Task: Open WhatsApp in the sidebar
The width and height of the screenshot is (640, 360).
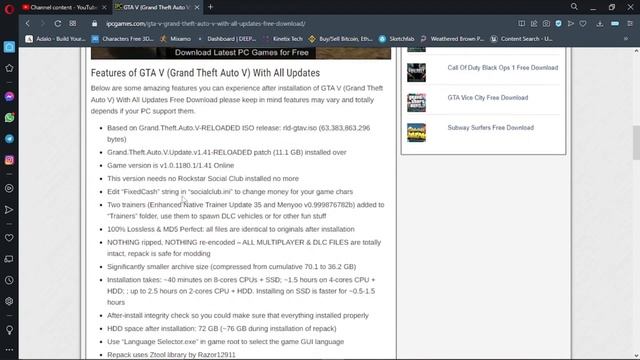Action: click(9, 118)
